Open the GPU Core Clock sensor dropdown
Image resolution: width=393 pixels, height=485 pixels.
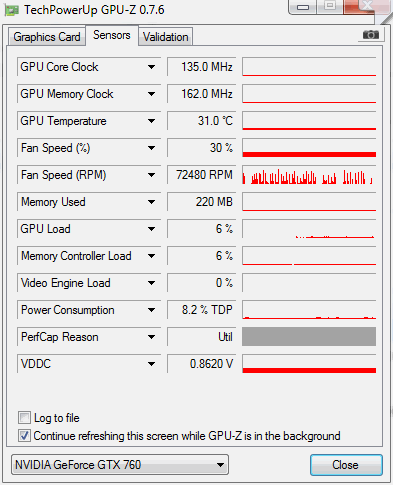coord(151,67)
